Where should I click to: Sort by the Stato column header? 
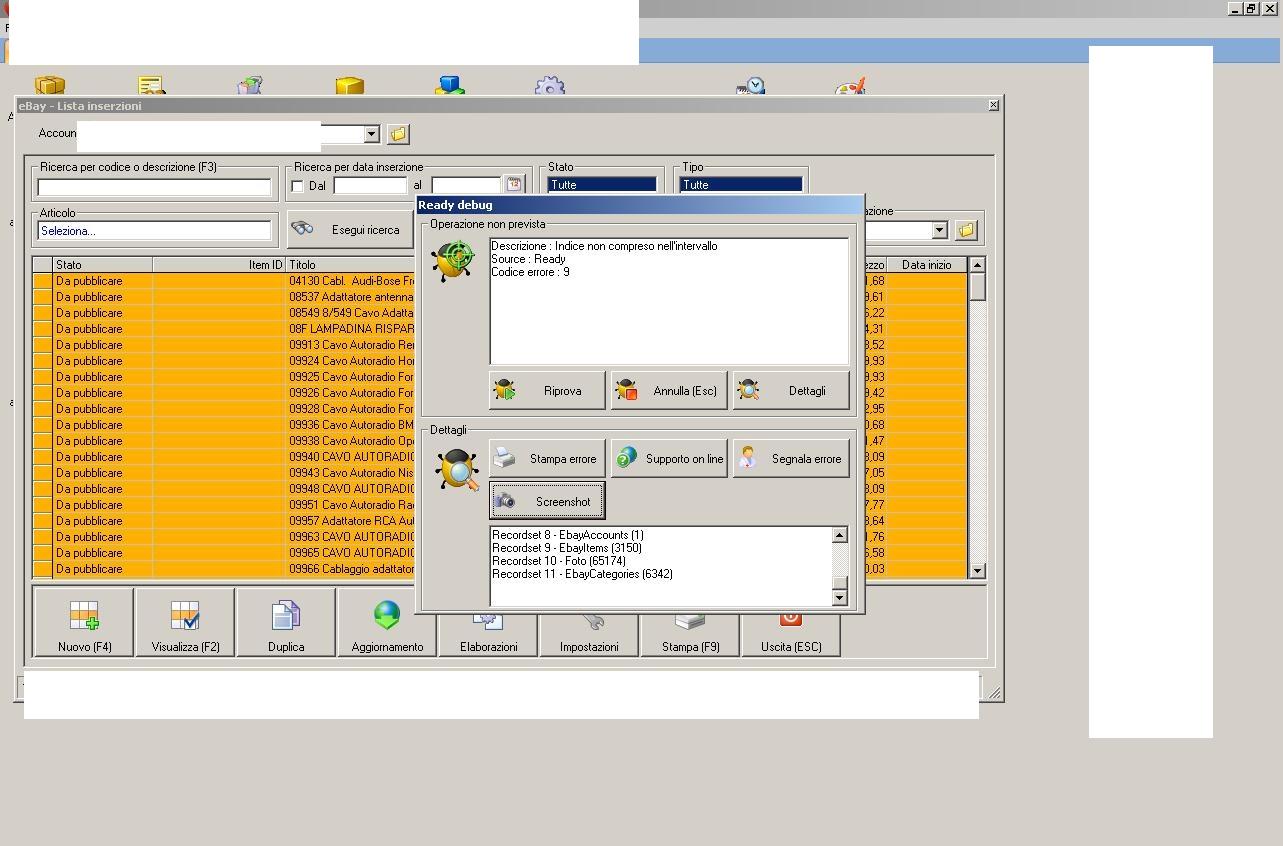103,265
